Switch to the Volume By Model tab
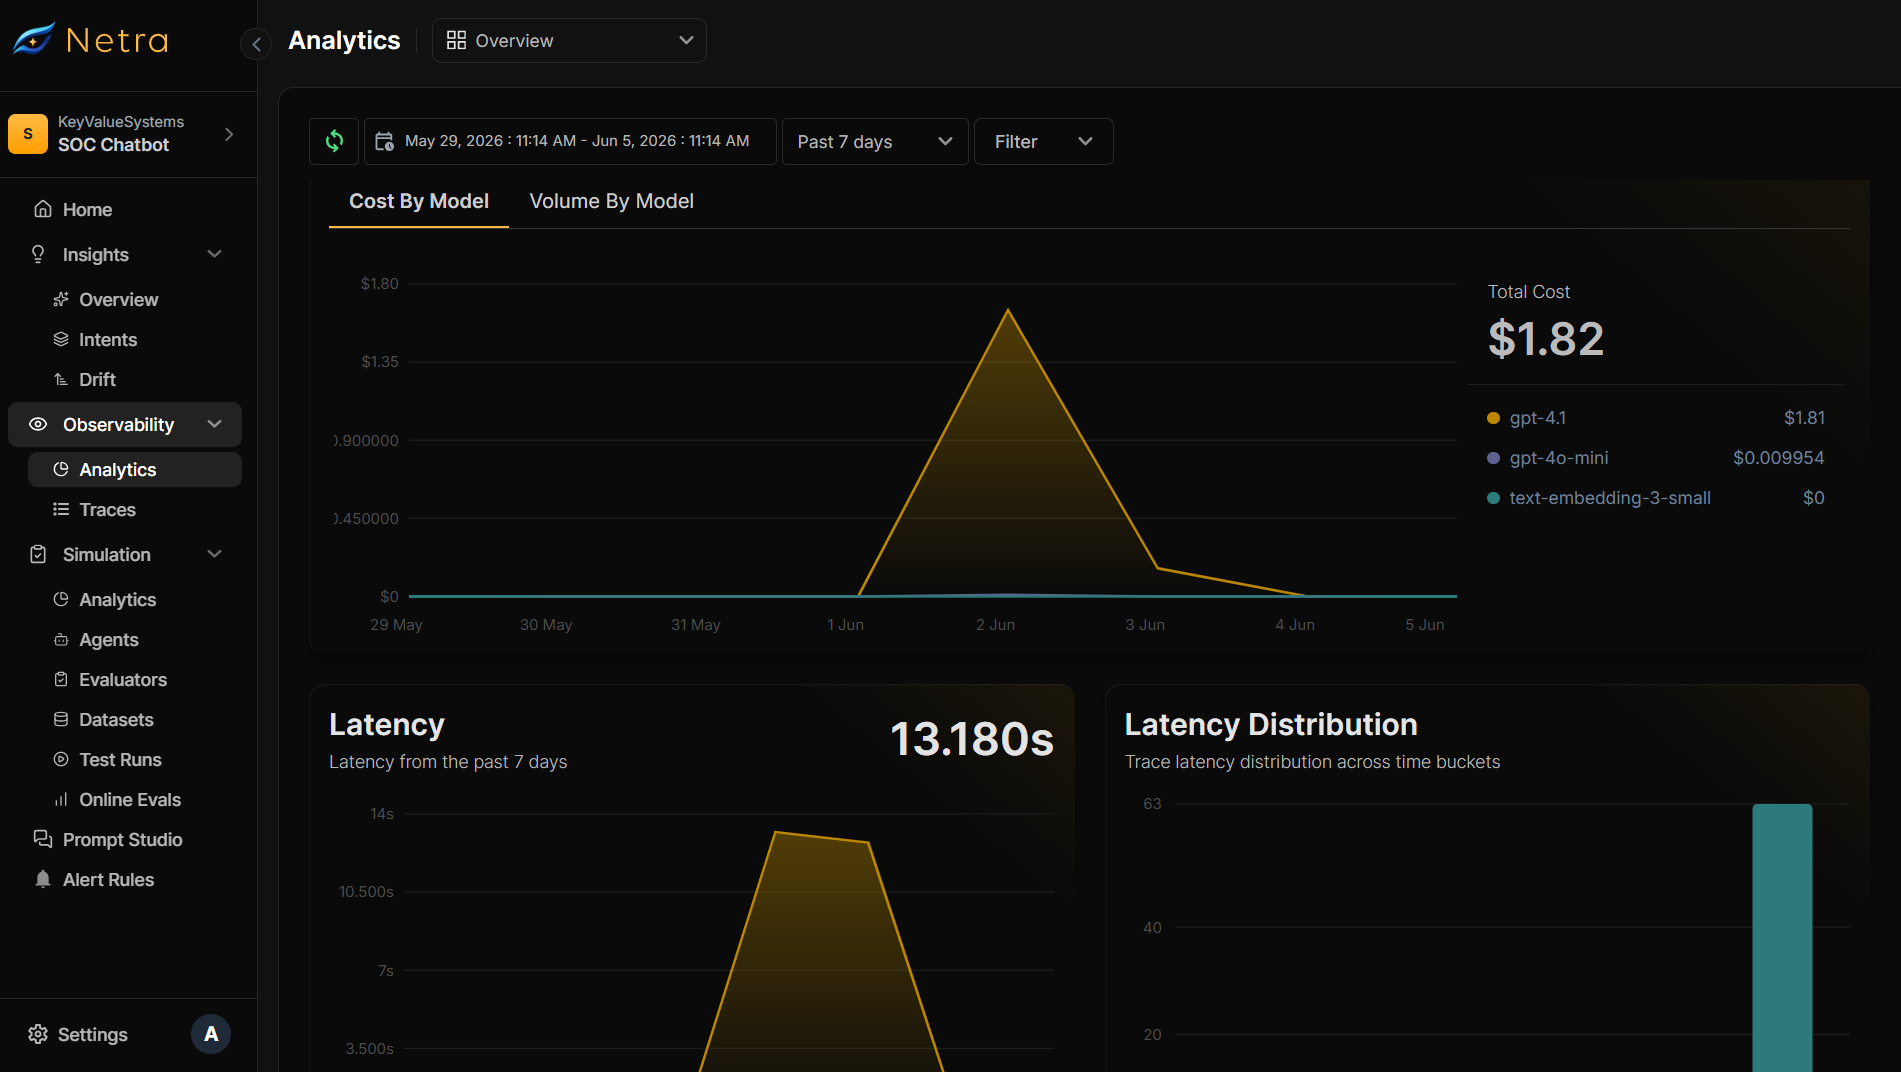This screenshot has height=1072, width=1901. click(611, 201)
